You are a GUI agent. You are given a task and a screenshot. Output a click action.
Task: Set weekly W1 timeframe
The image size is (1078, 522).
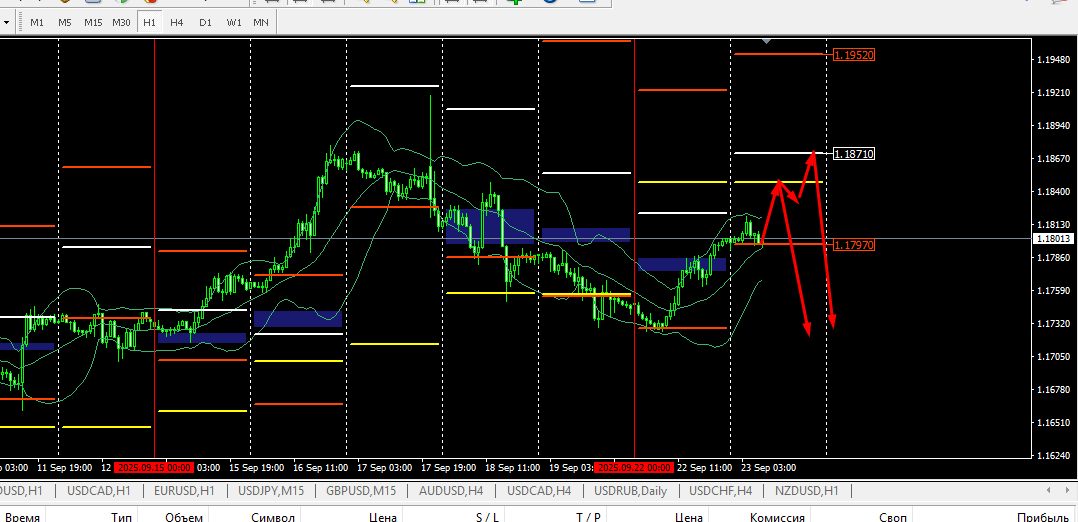click(234, 23)
